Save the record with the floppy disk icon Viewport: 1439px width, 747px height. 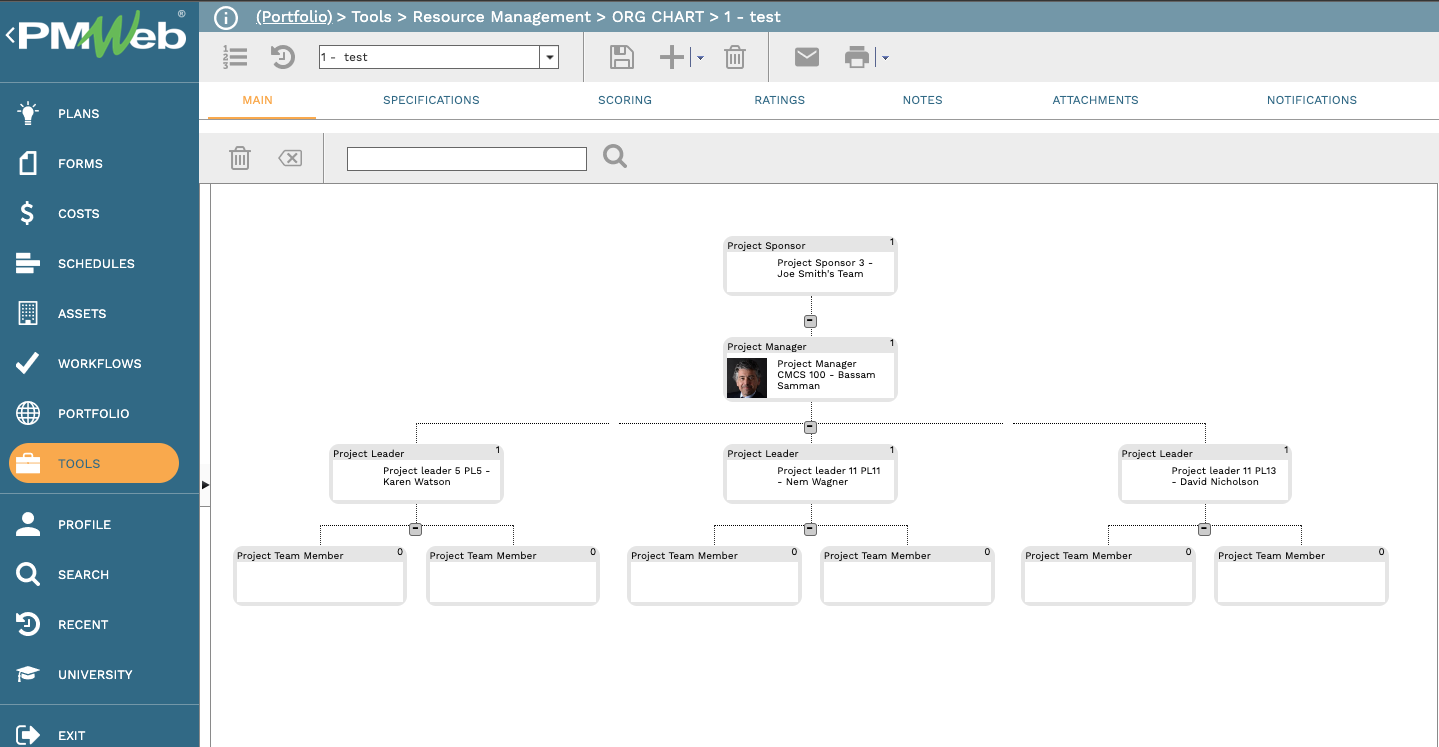[x=622, y=57]
